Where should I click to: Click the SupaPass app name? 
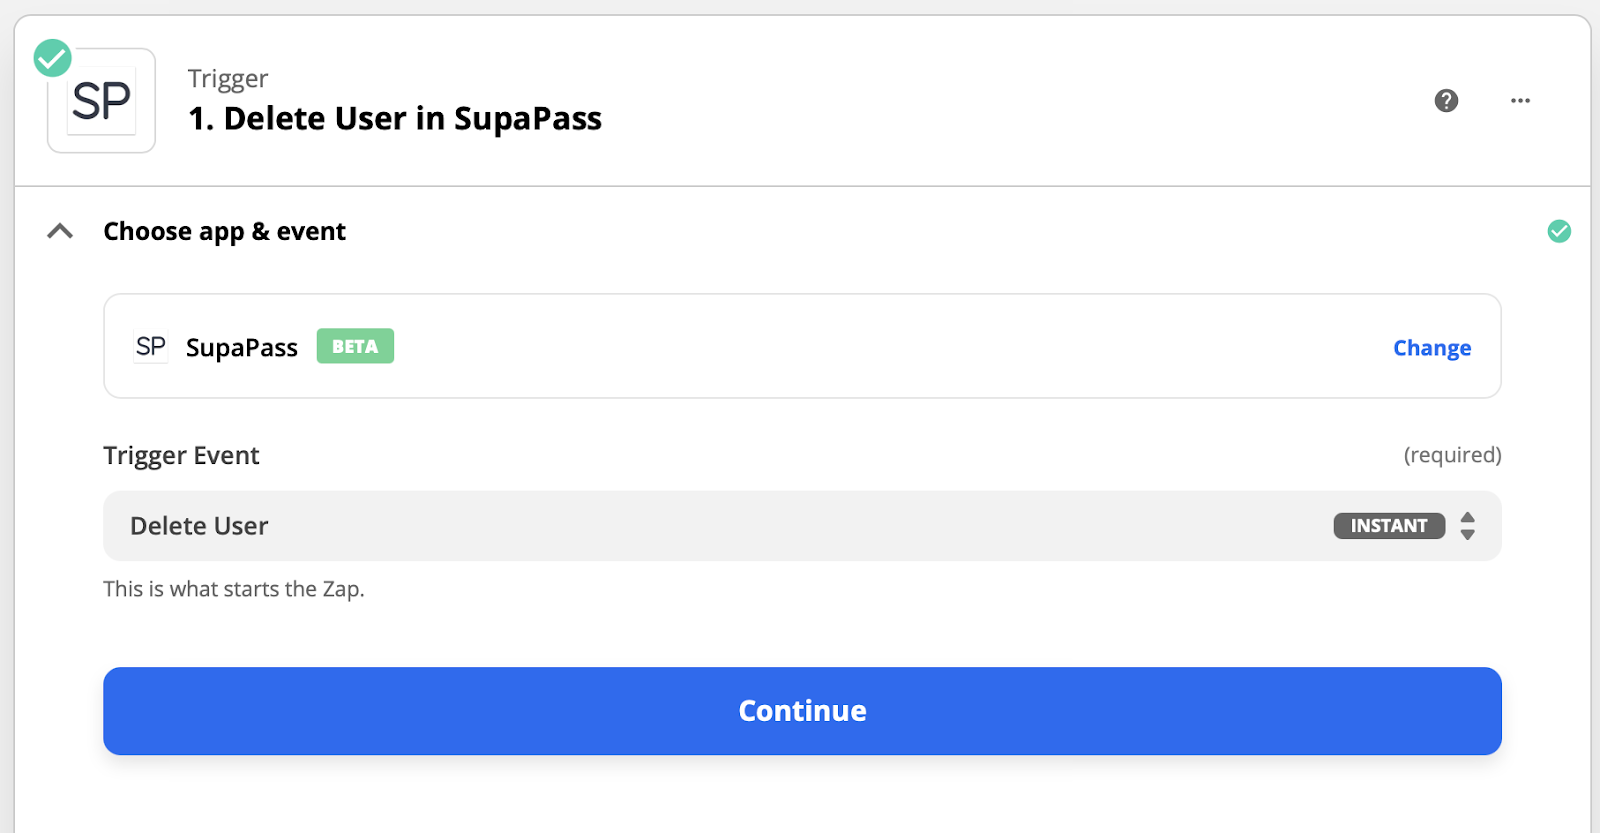point(241,348)
